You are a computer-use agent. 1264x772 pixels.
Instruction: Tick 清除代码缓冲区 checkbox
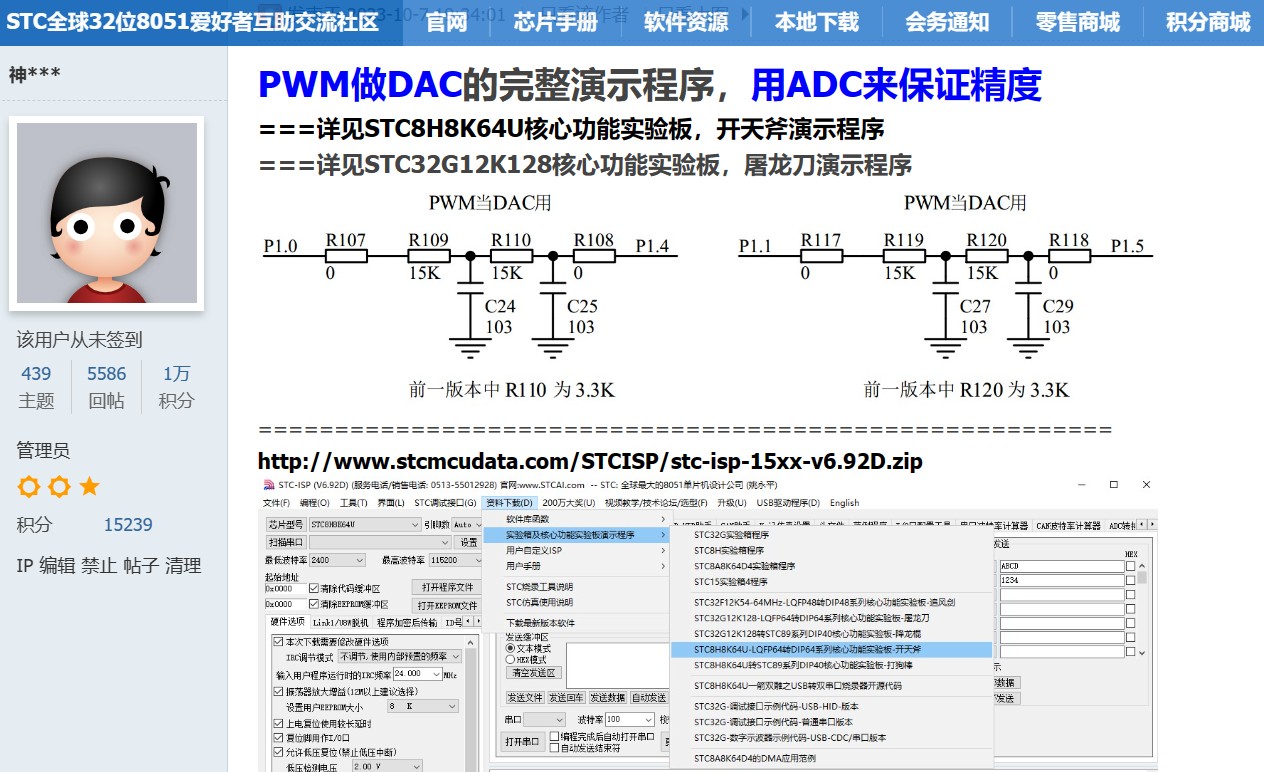pyautogui.click(x=314, y=588)
